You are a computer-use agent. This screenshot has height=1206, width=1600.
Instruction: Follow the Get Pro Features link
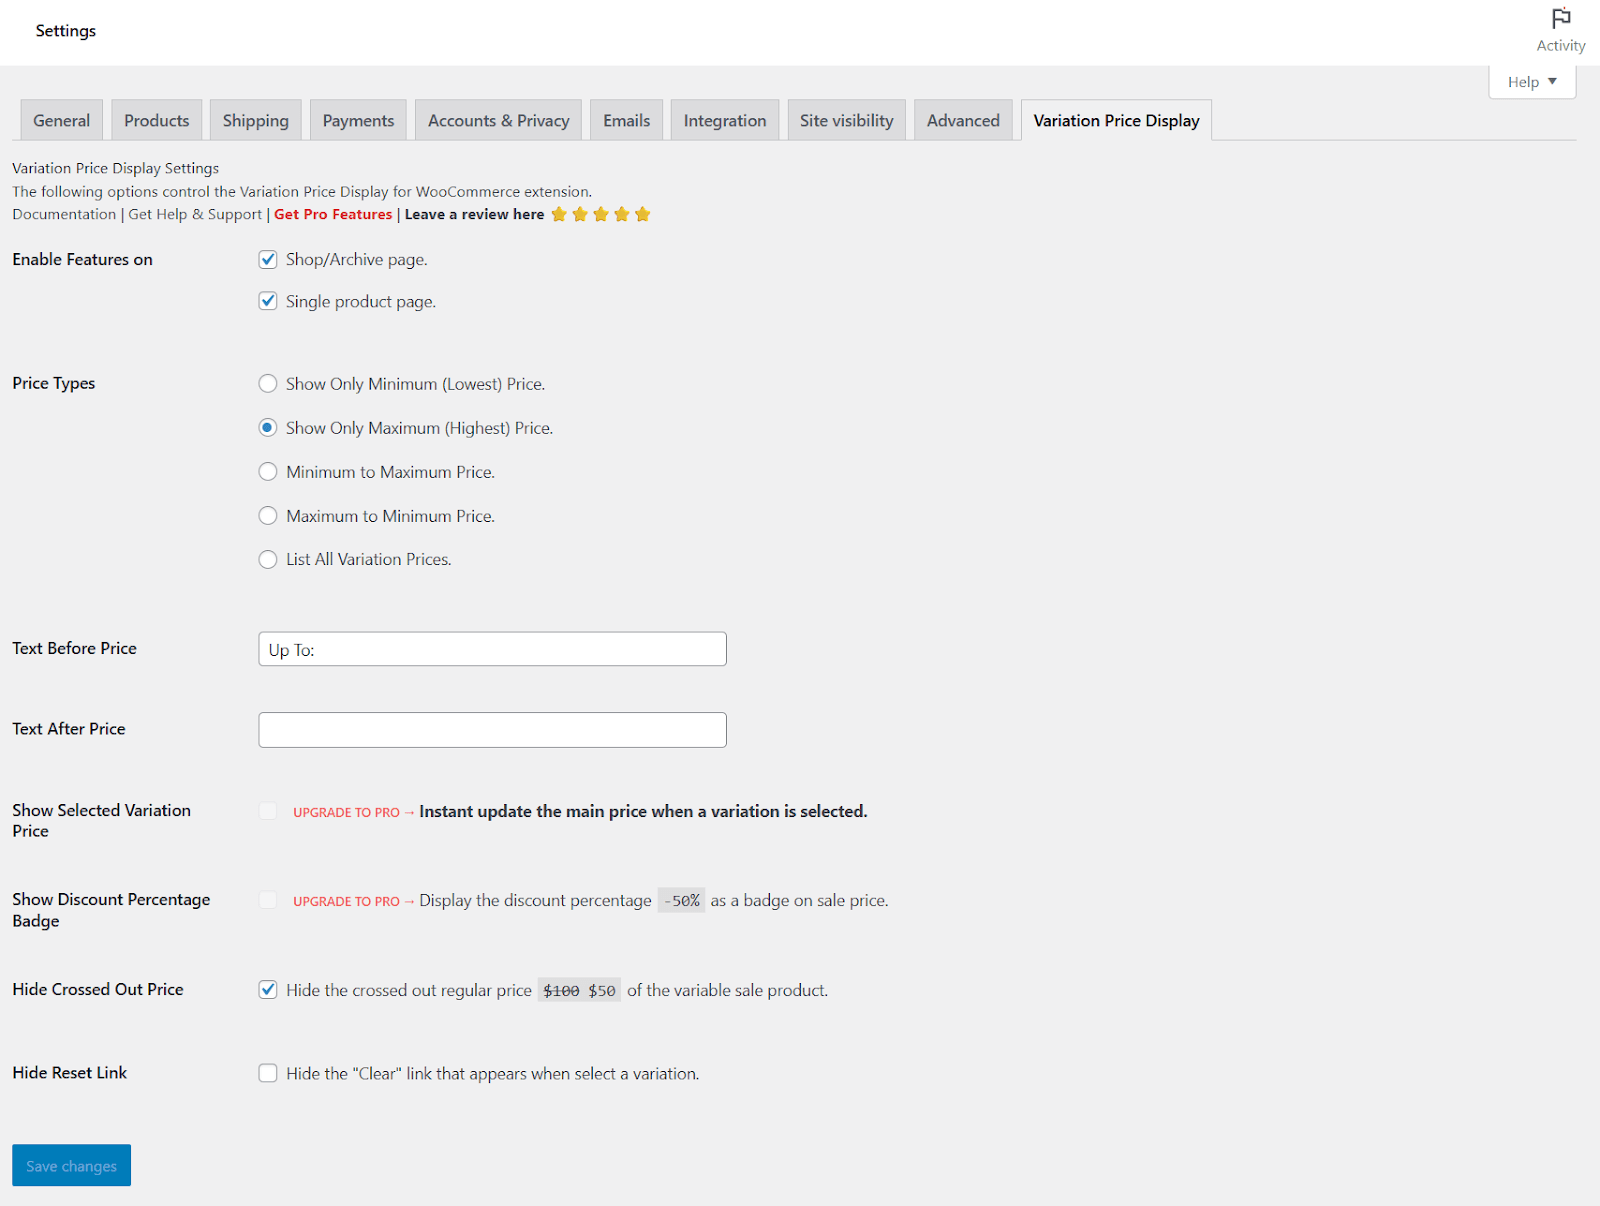pyautogui.click(x=333, y=214)
